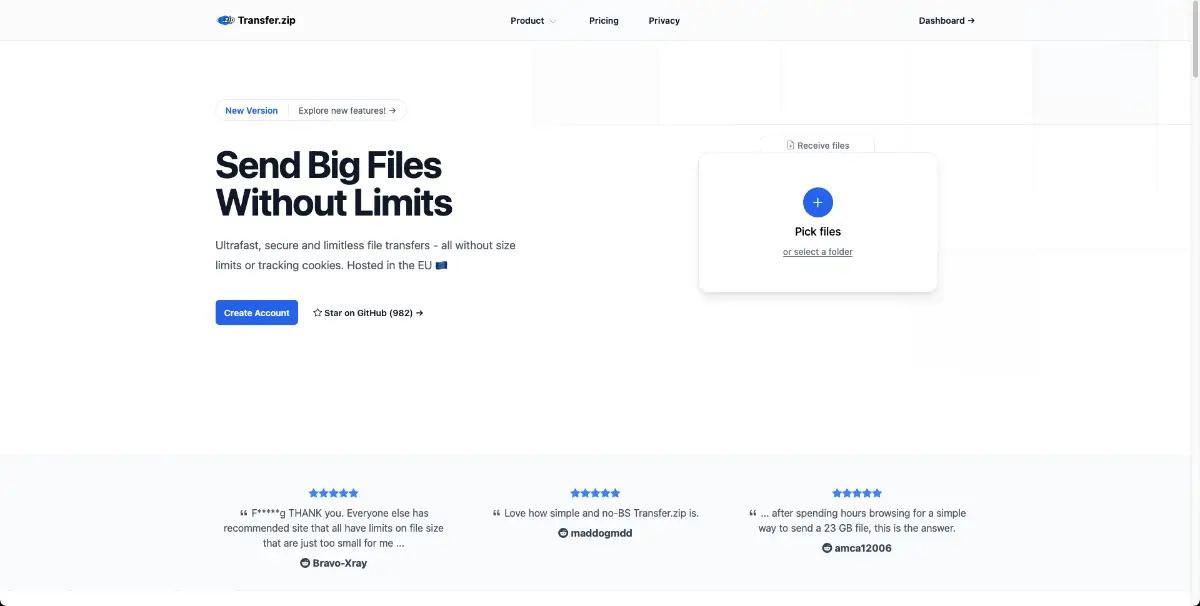Open the Privacy page
Image resolution: width=1200 pixels, height=606 pixels.
point(664,20)
